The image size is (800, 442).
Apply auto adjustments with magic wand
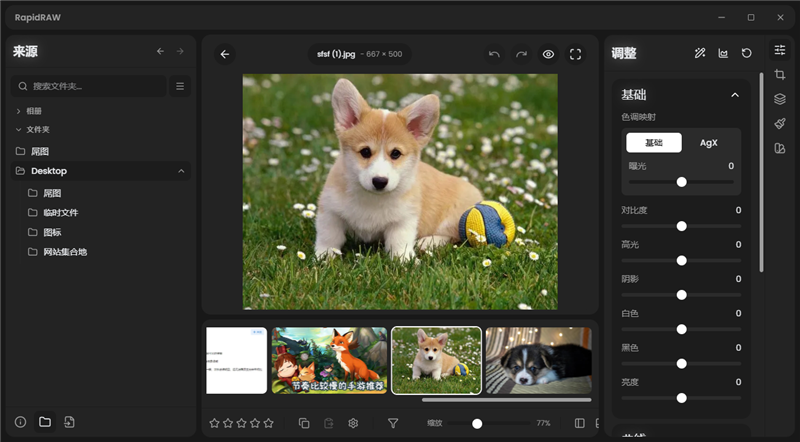pos(700,53)
